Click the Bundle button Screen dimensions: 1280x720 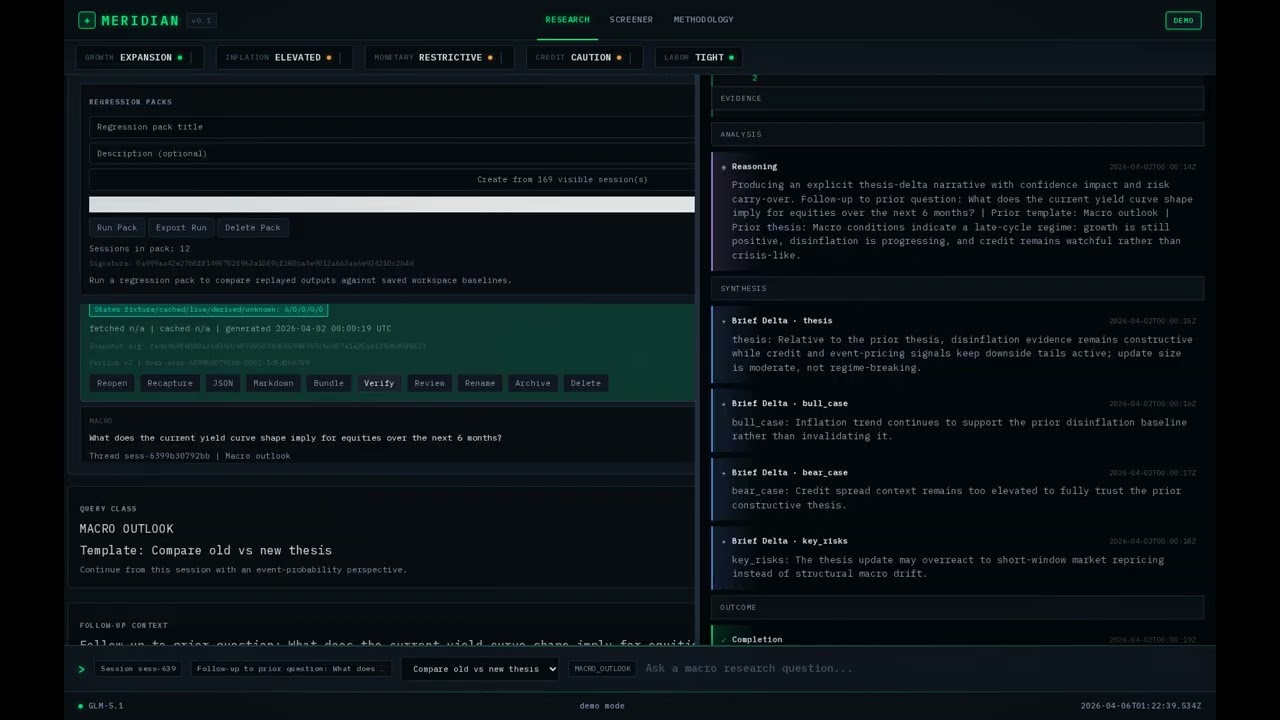click(x=328, y=383)
